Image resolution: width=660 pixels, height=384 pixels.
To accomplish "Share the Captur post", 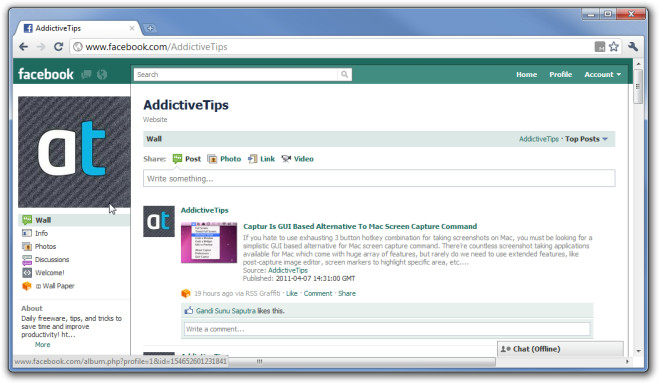I will [x=347, y=293].
